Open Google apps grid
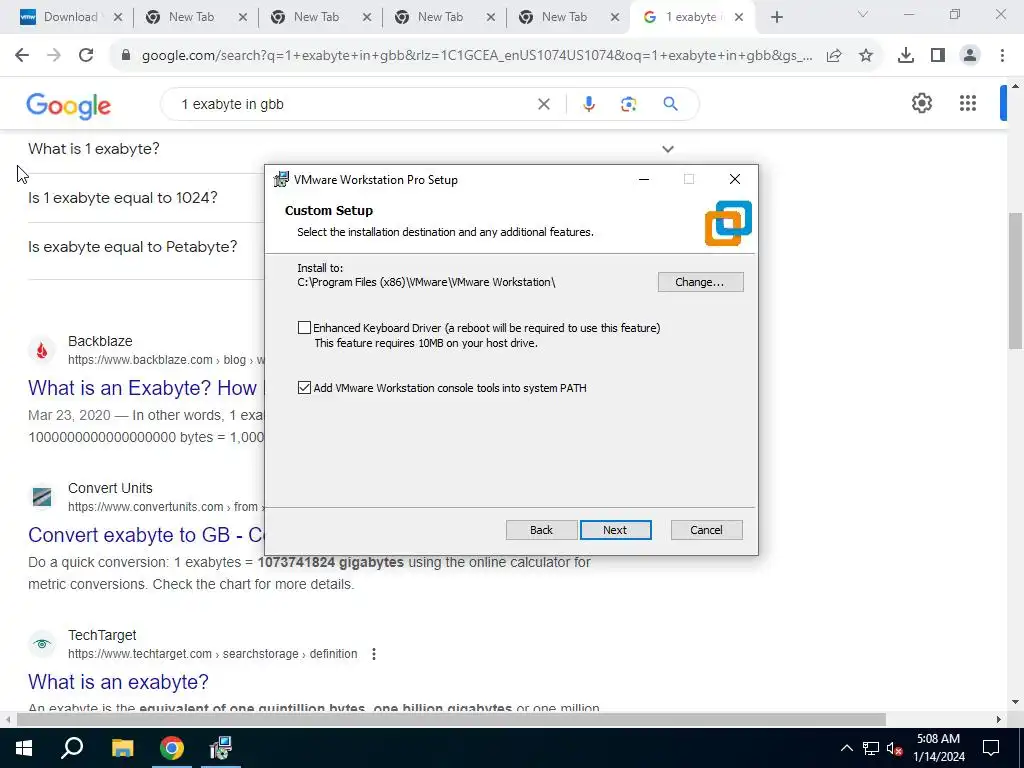 tap(968, 103)
